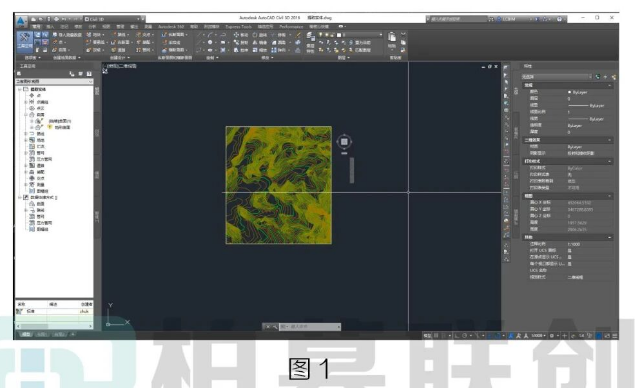Toggle polar tracking in status bar
The width and height of the screenshot is (635, 388).
[x=465, y=336]
